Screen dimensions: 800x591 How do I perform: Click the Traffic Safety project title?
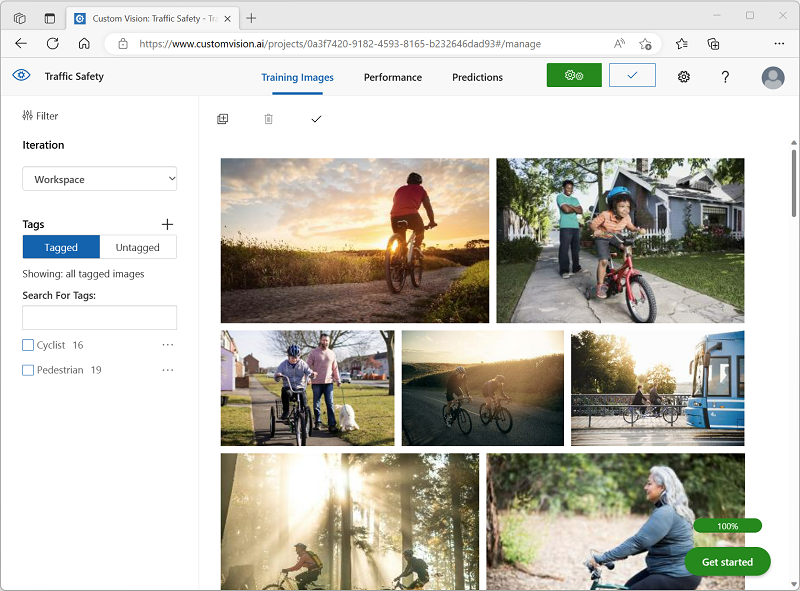pos(74,76)
